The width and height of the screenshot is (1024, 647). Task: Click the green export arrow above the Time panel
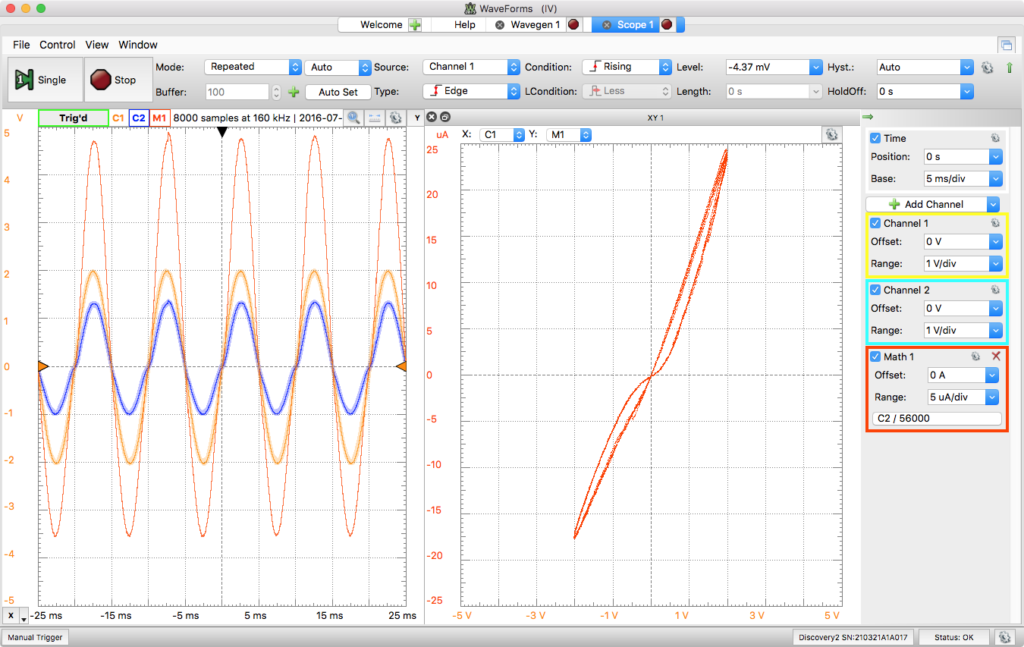pos(867,117)
